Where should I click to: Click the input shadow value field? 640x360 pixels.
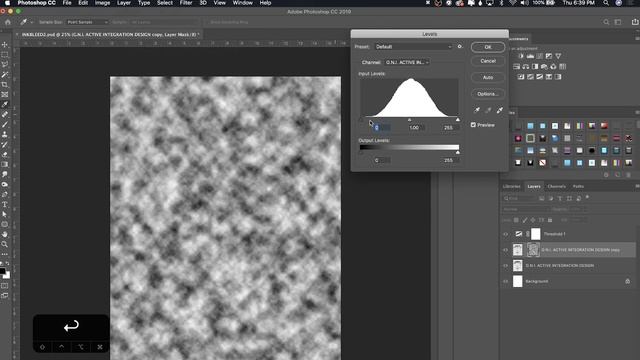coord(382,128)
